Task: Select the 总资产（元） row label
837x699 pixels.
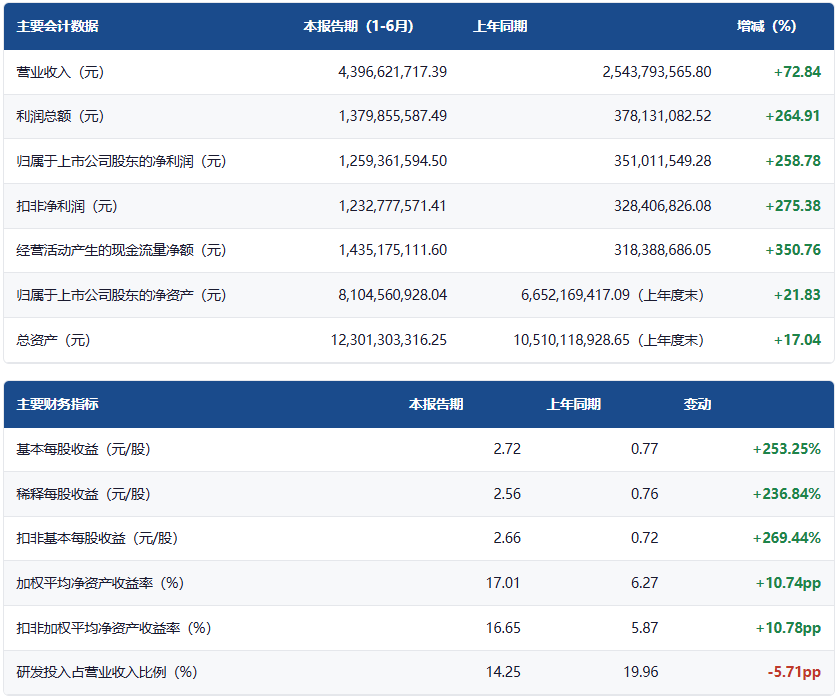Action: point(53,340)
